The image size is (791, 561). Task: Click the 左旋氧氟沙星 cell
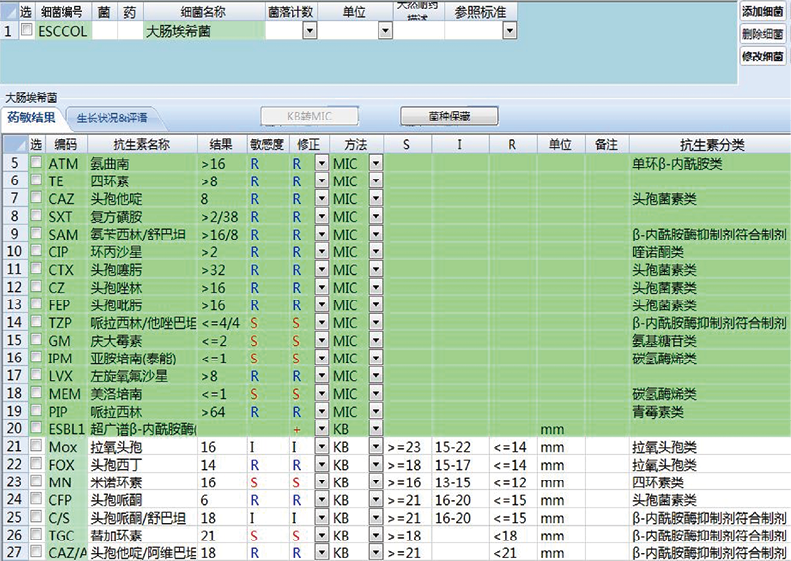[142, 376]
